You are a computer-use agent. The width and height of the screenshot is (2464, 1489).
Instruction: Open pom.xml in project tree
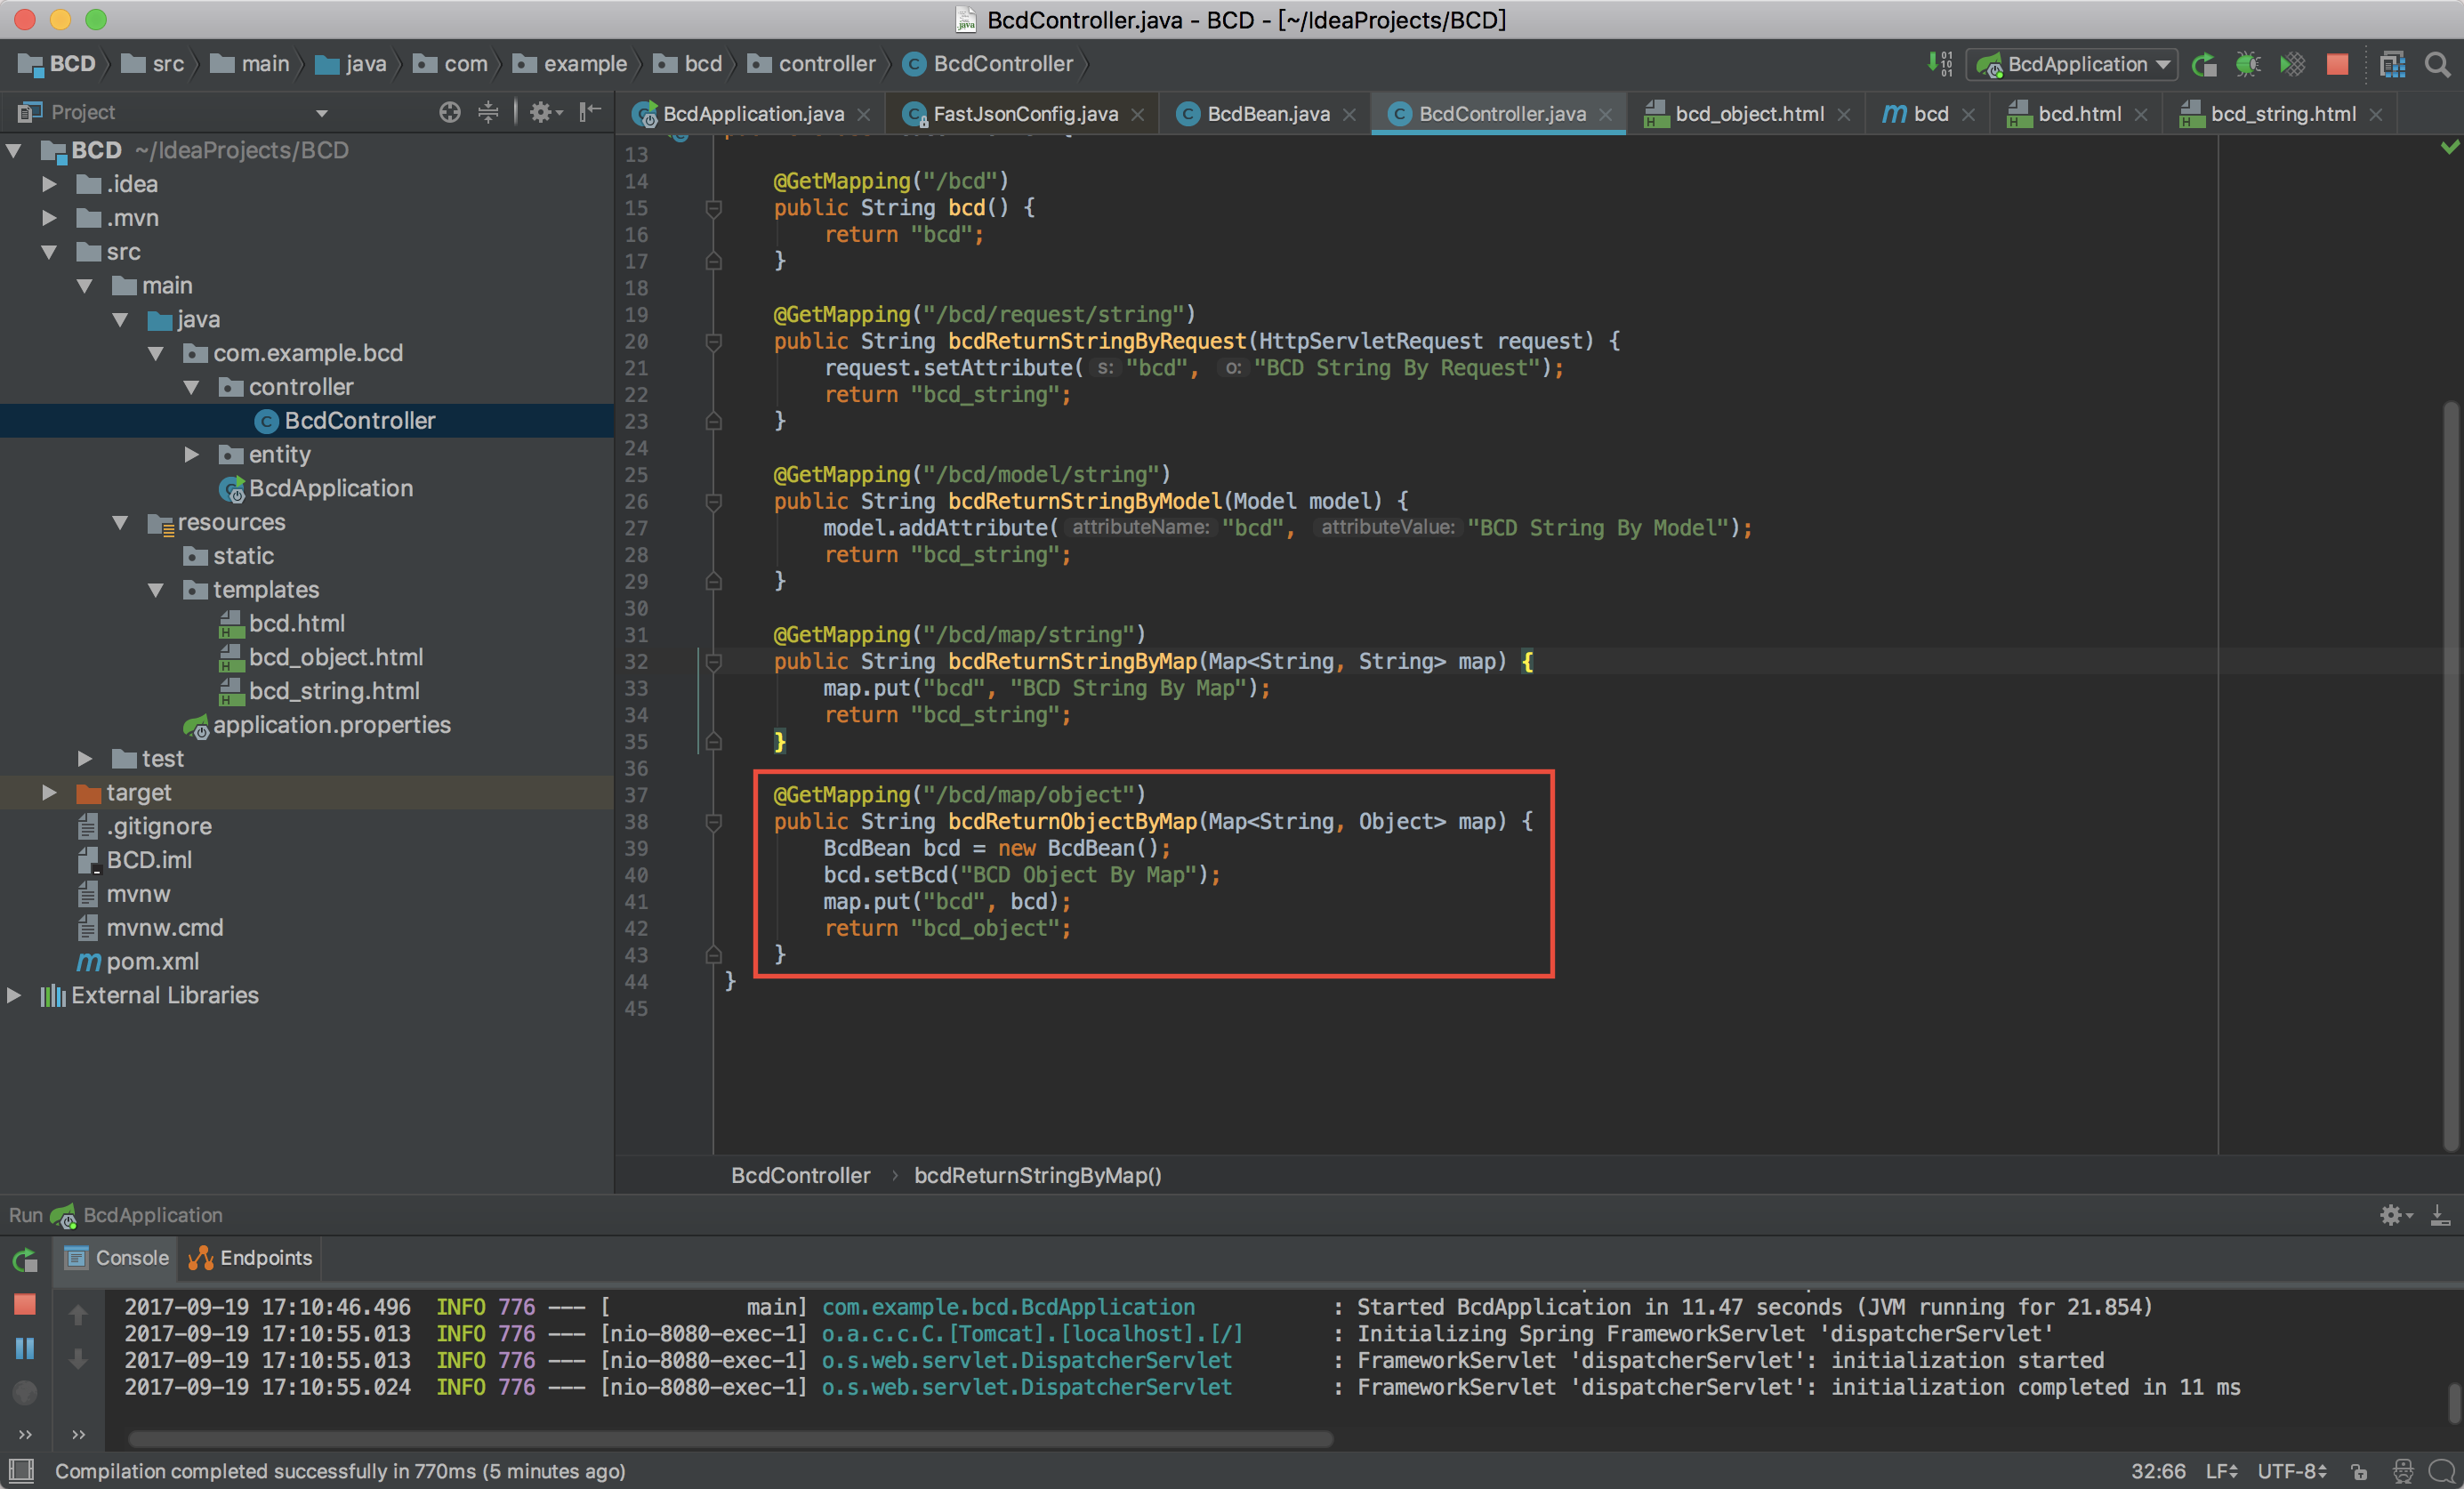tap(152, 962)
